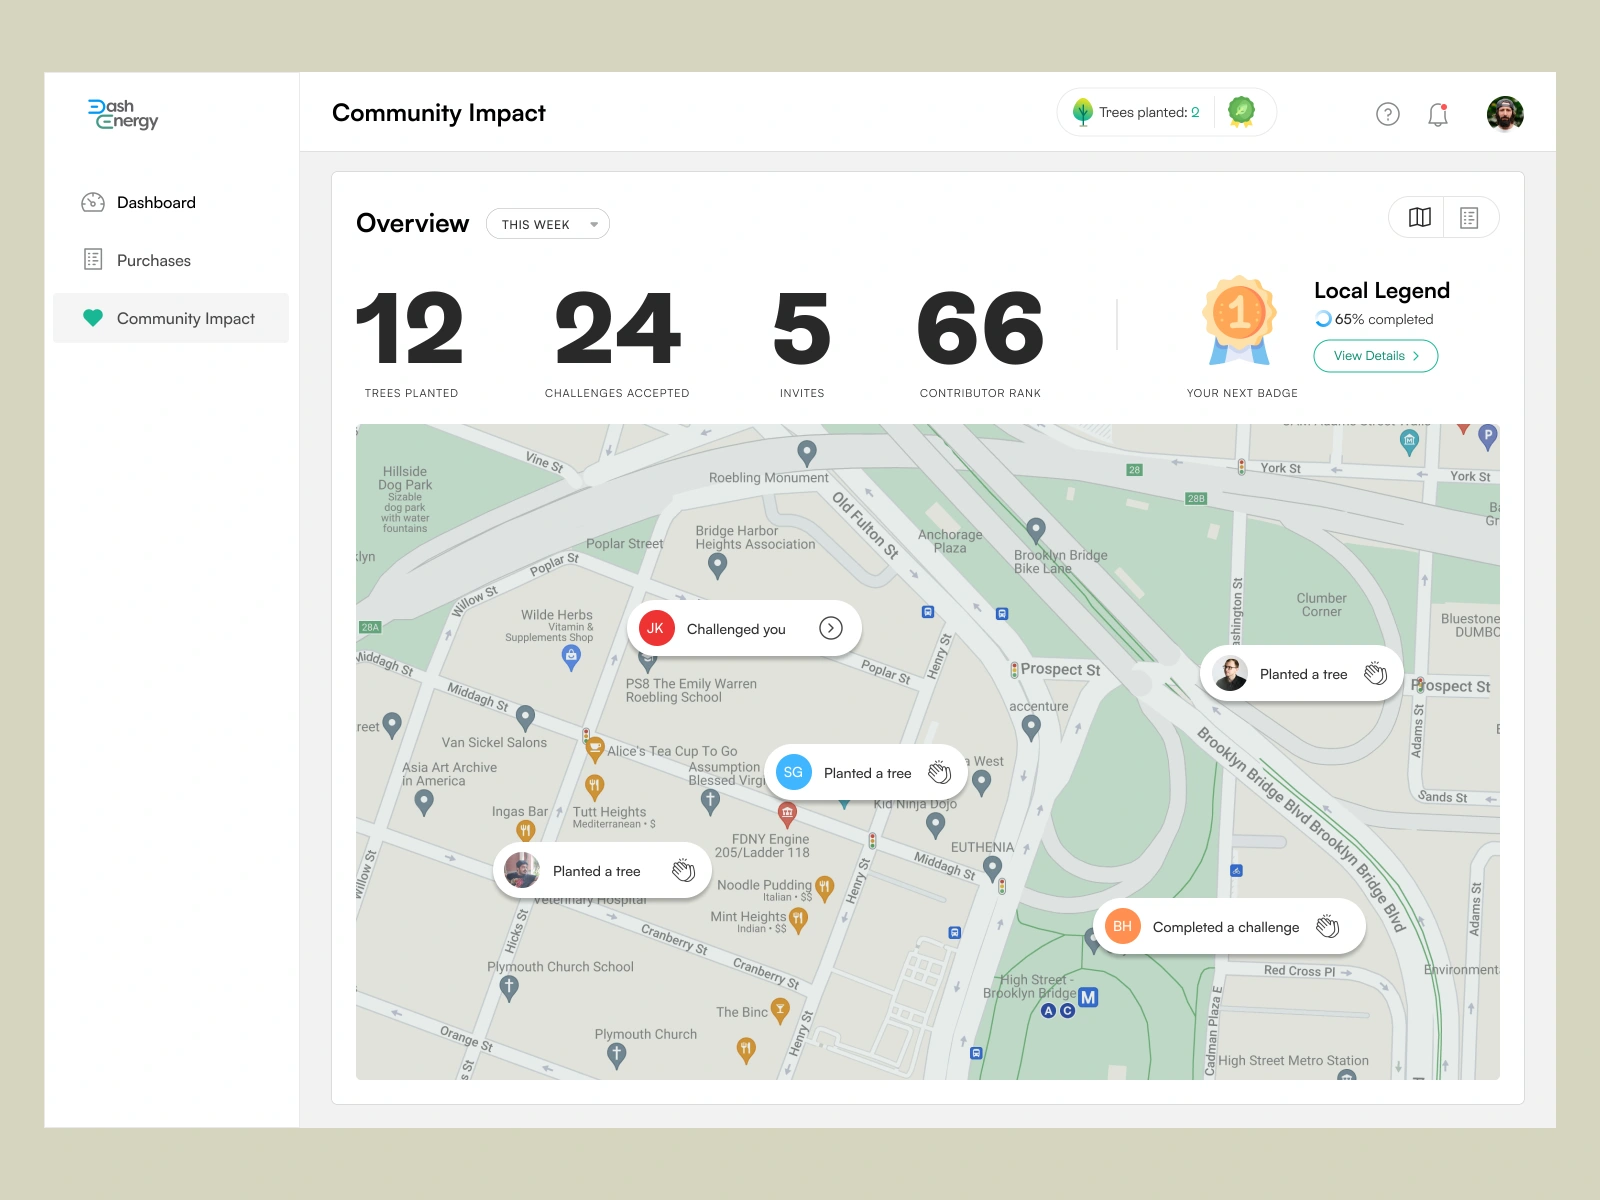Open the JK Challenged you arrow
The height and width of the screenshot is (1200, 1600).
(x=831, y=628)
